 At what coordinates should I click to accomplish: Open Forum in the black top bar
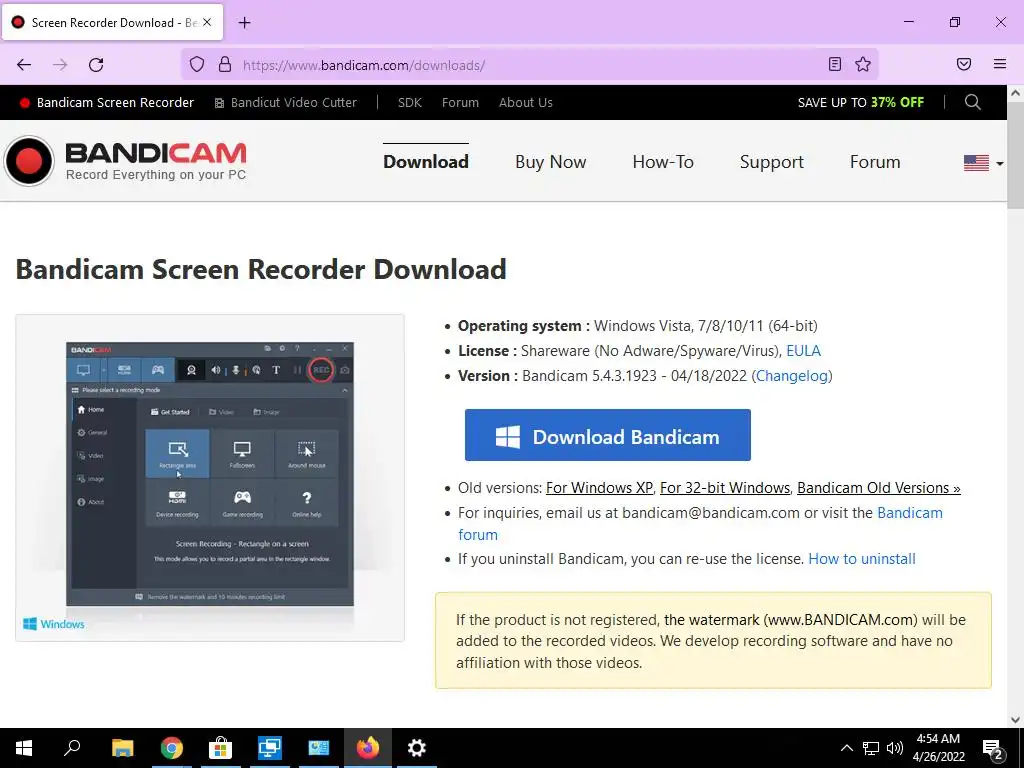click(460, 103)
